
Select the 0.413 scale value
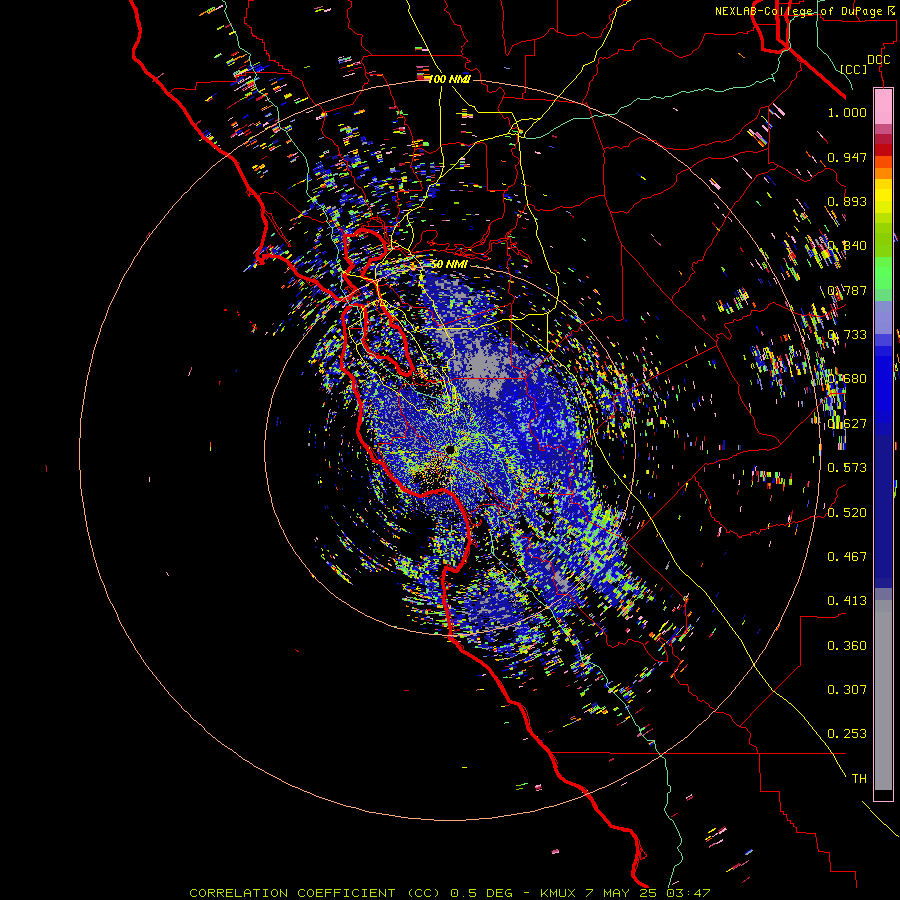tap(847, 601)
